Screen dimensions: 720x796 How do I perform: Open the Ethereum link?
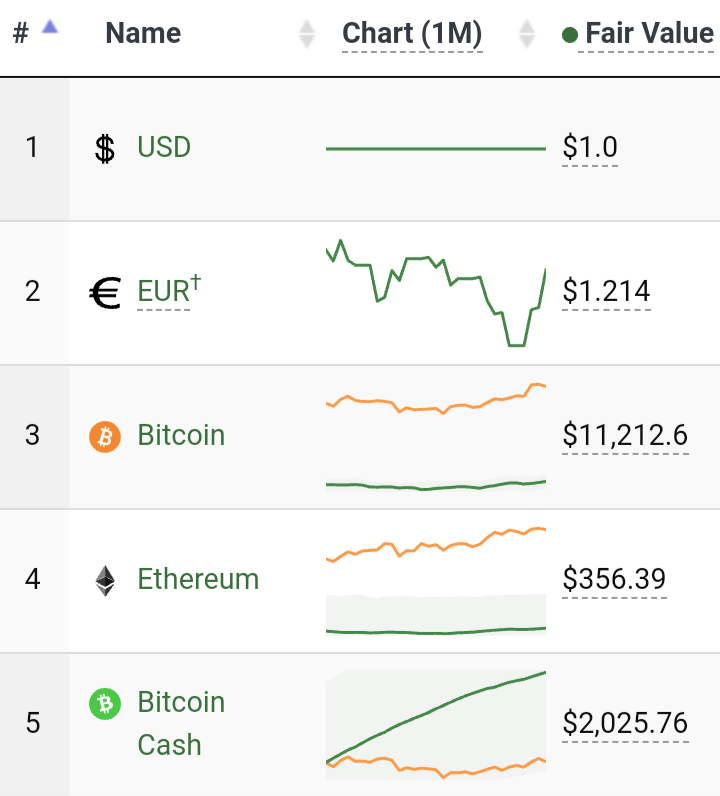click(199, 579)
